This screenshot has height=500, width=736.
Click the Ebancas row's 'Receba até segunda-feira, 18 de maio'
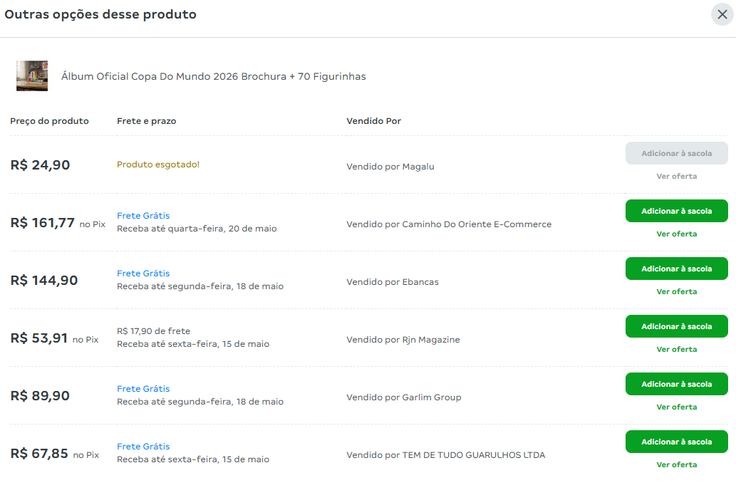(x=200, y=286)
